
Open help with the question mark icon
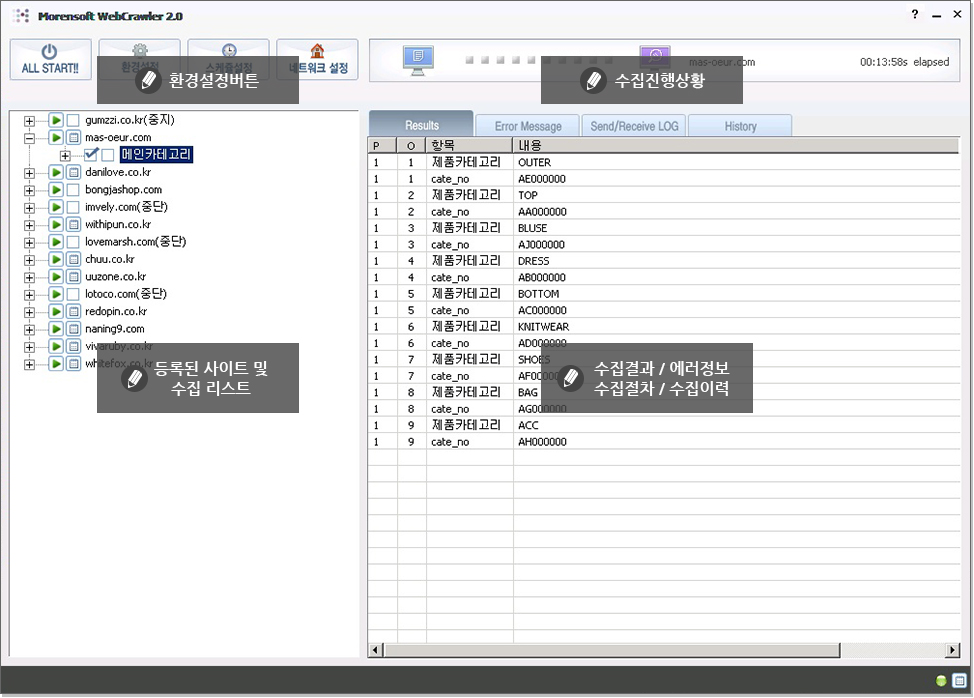[915, 14]
